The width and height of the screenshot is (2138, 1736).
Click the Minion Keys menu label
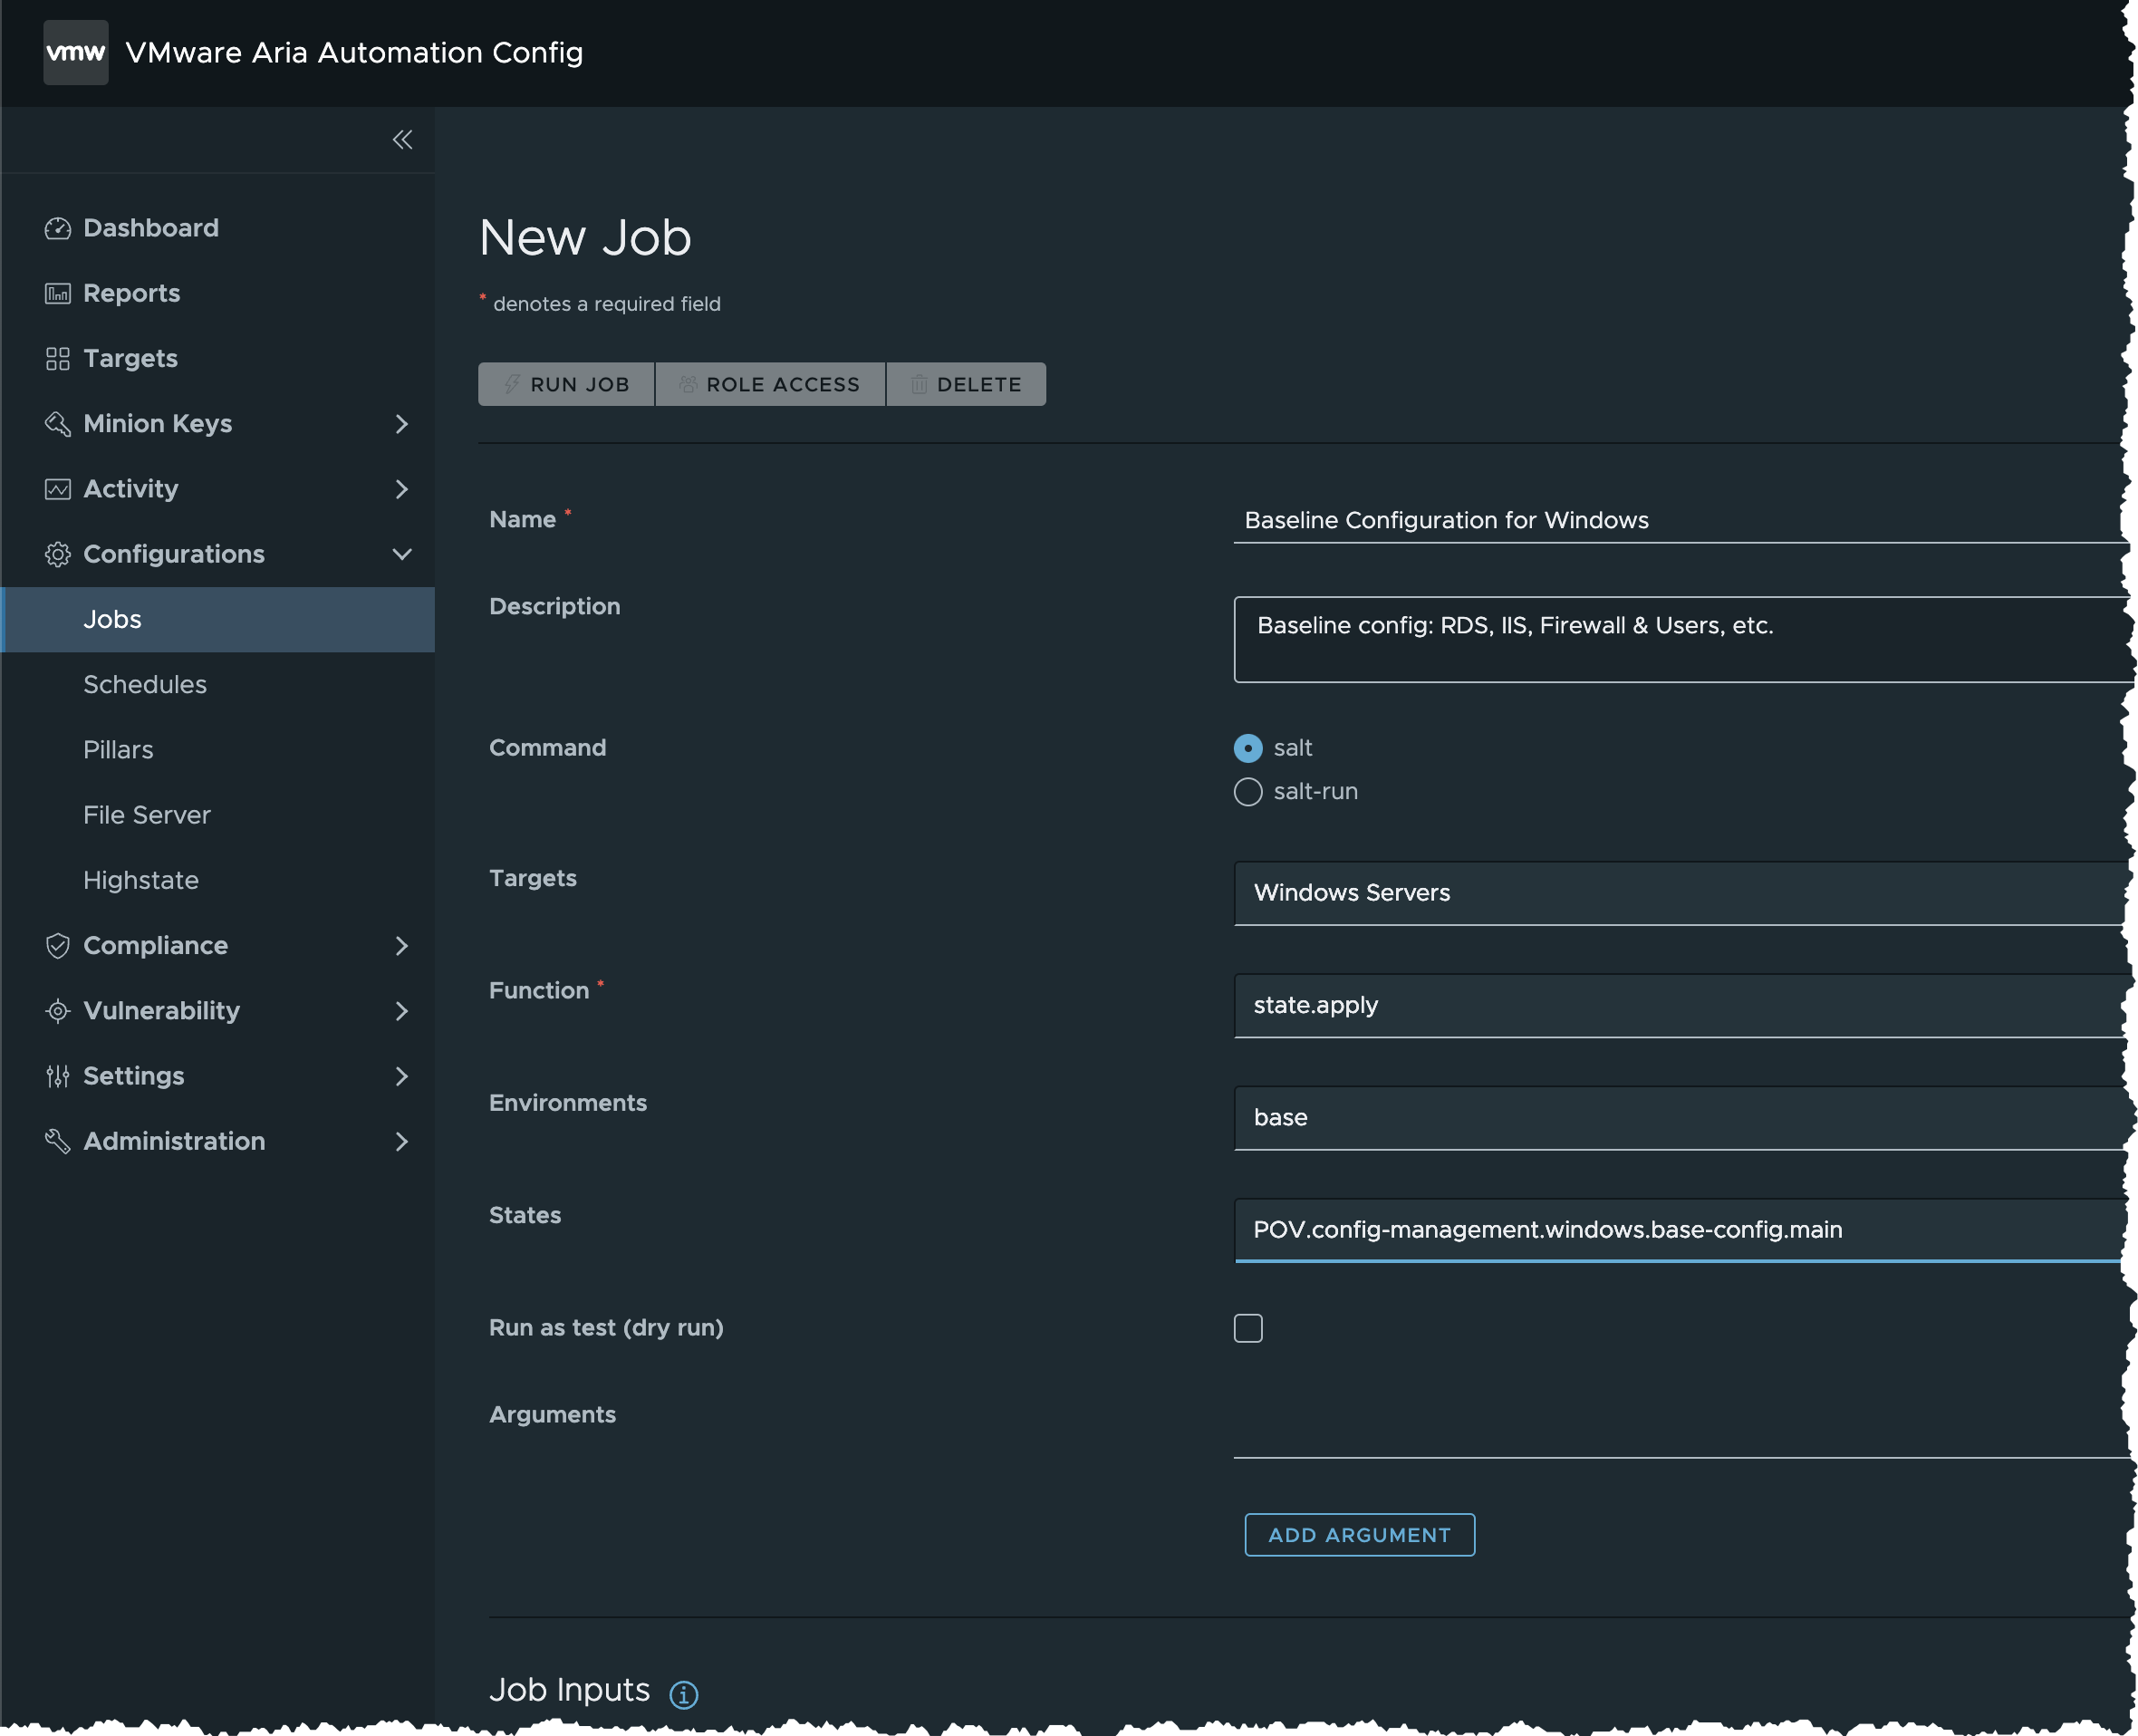pyautogui.click(x=158, y=424)
